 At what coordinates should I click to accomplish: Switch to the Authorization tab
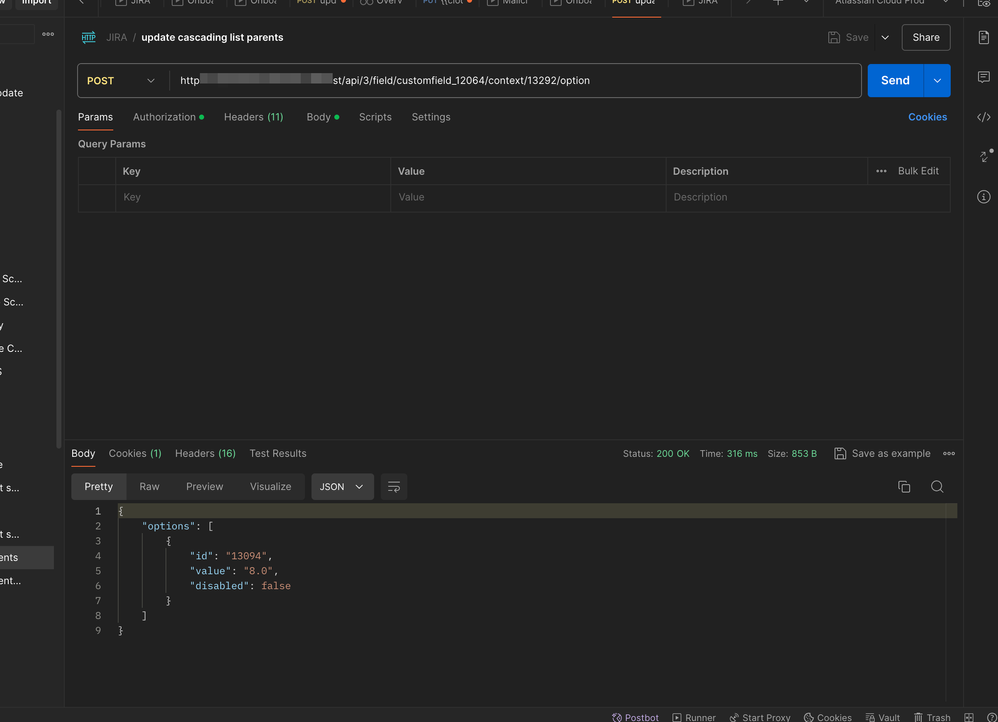click(x=168, y=117)
